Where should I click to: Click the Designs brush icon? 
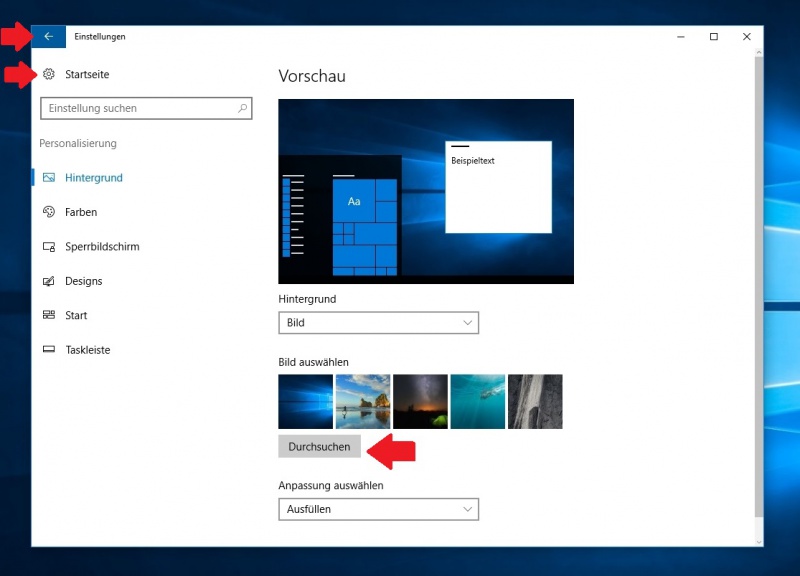pyautogui.click(x=48, y=281)
